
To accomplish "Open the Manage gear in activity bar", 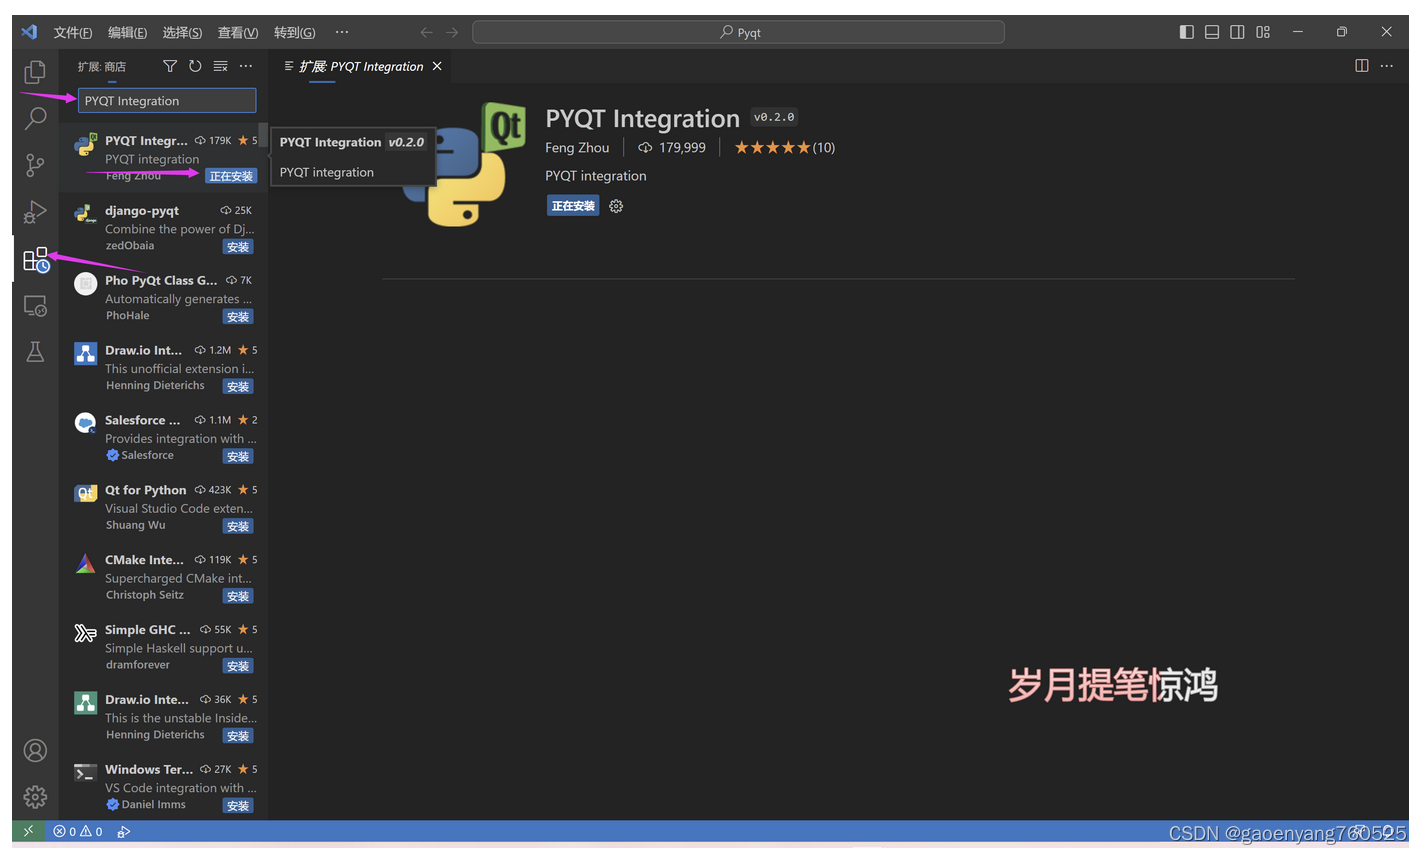I will tap(35, 797).
